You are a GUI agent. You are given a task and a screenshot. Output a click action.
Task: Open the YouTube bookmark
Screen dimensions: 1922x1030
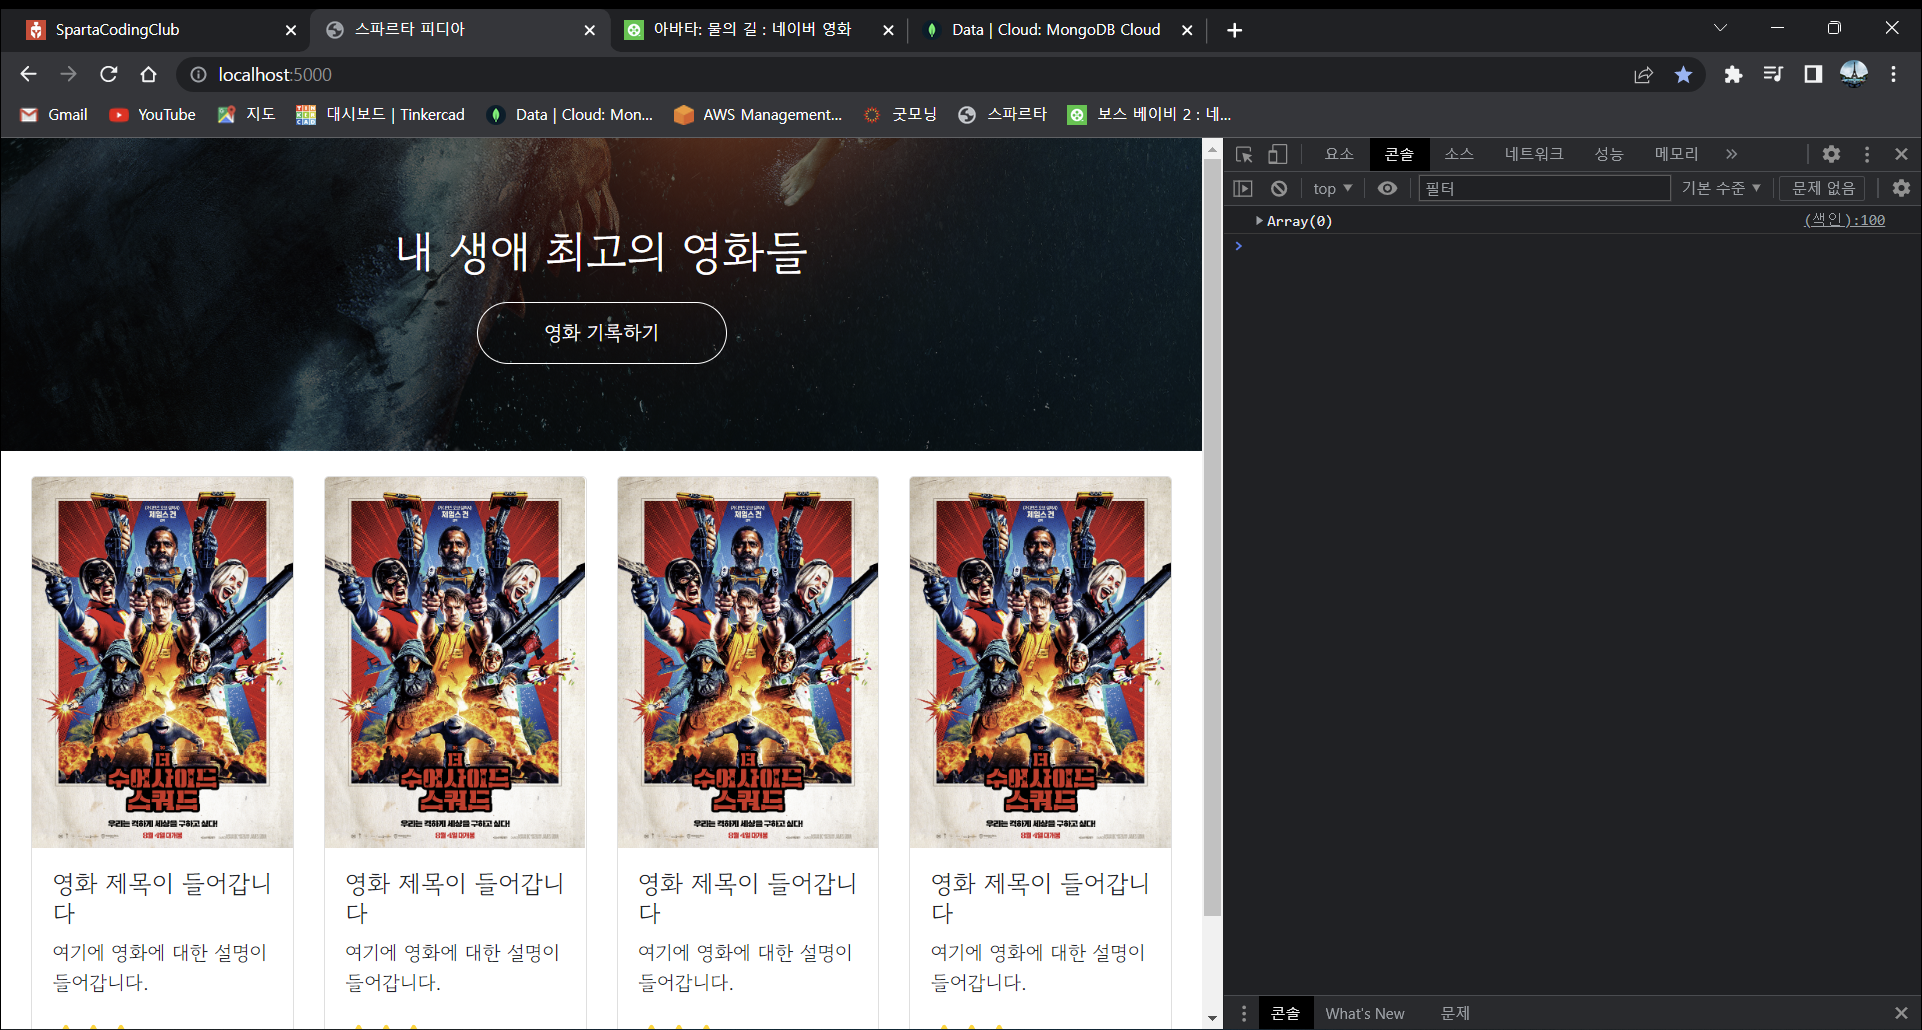point(153,114)
